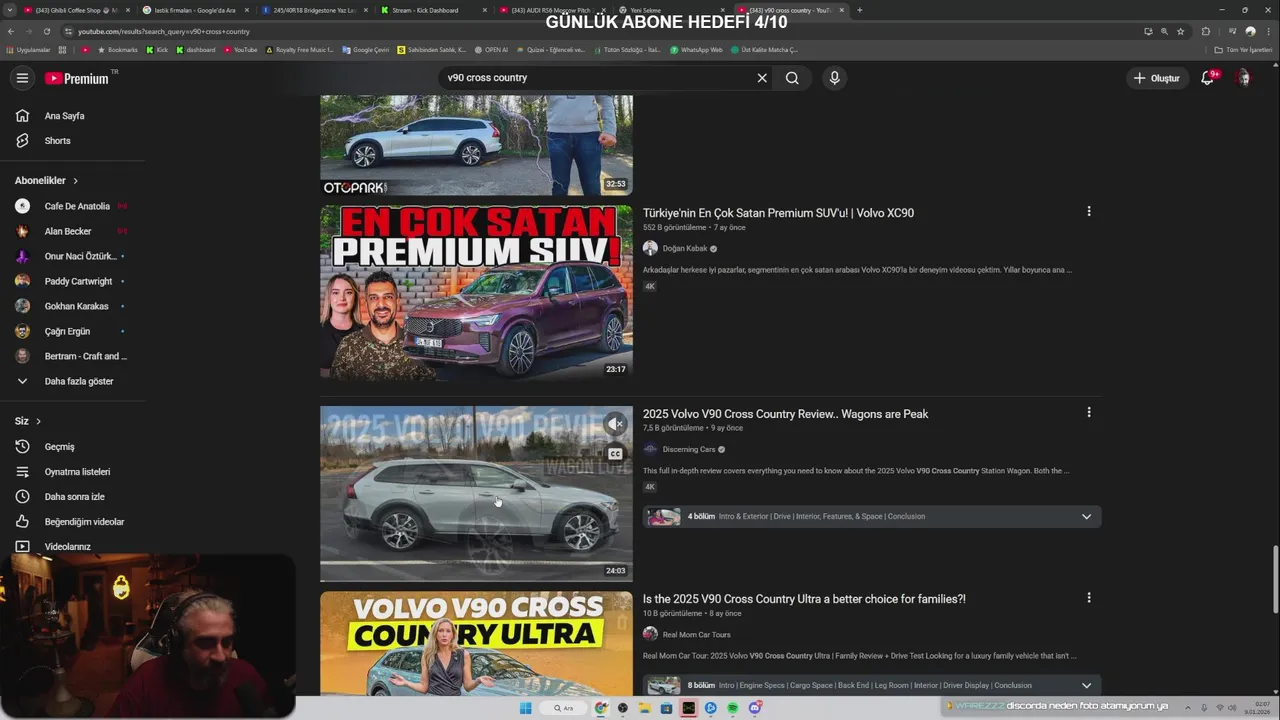Open Chrome from the taskbar
1280x720 pixels.
click(601, 707)
